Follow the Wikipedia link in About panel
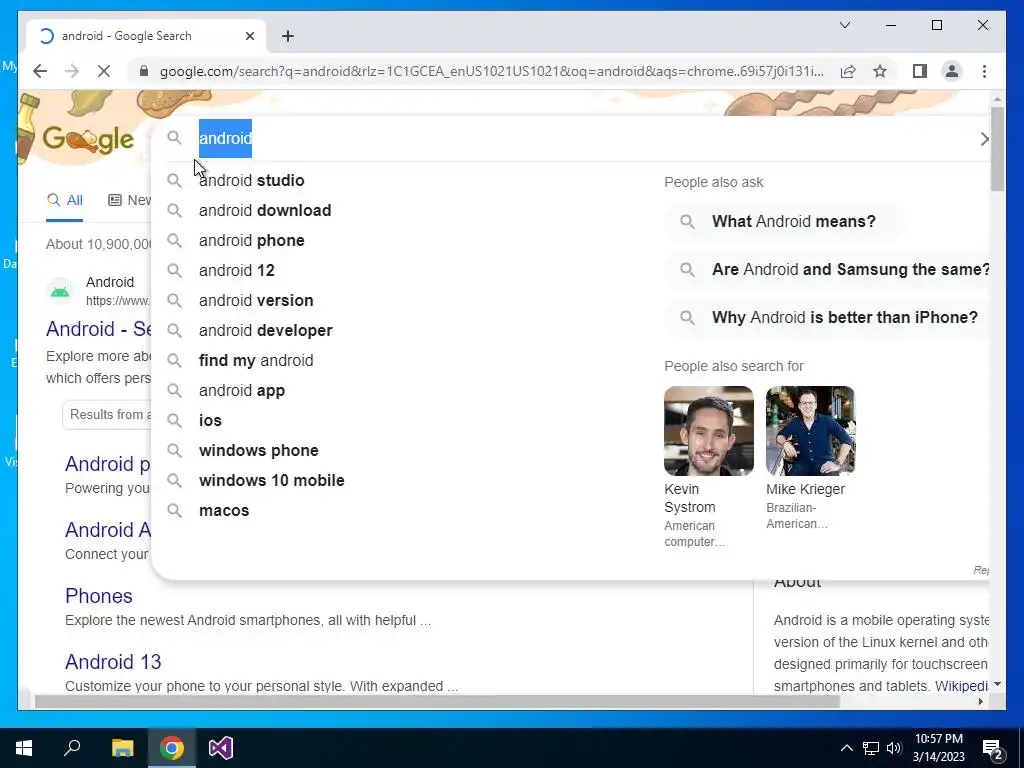Screen dimensions: 1024x768 [x=961, y=686]
